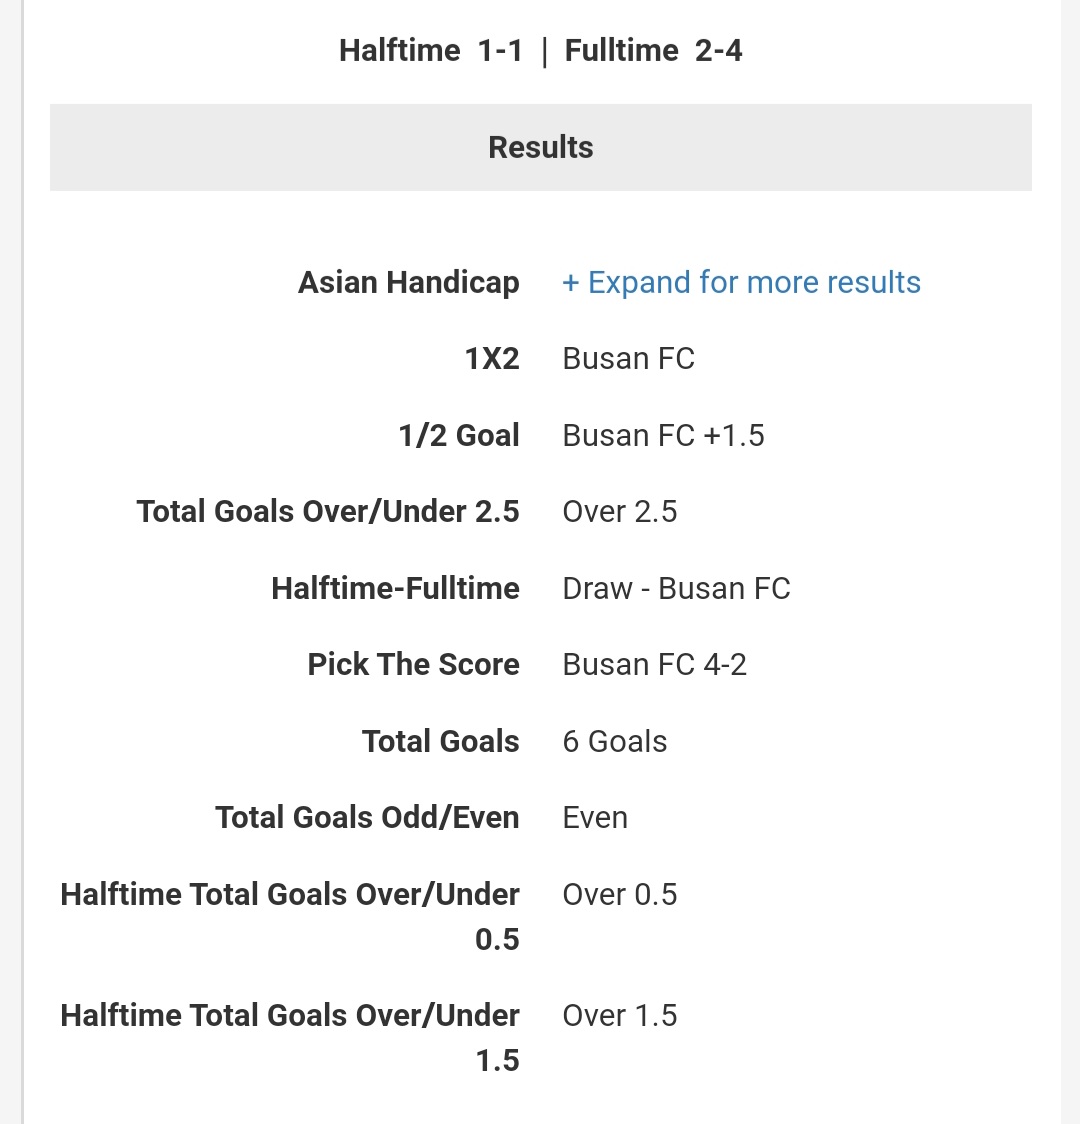Select the Even result value

click(595, 818)
